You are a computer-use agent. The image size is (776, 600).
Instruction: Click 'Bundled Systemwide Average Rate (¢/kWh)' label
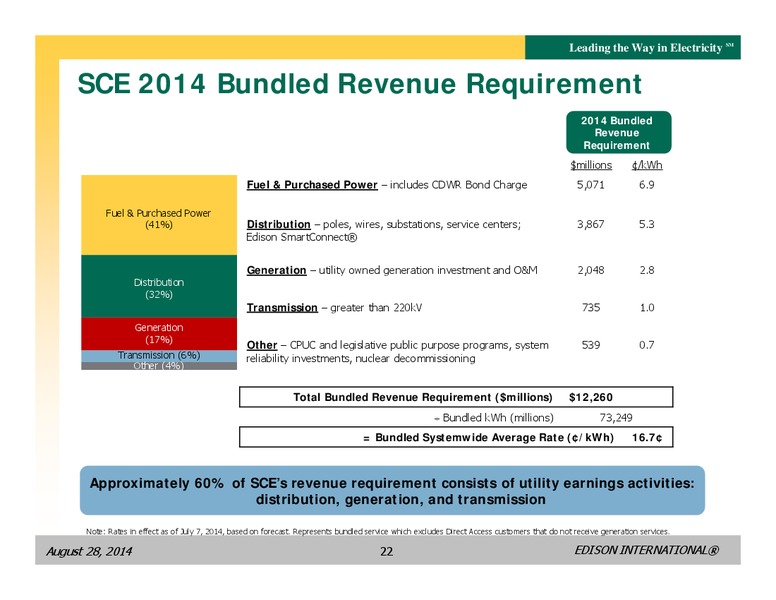coord(494,438)
